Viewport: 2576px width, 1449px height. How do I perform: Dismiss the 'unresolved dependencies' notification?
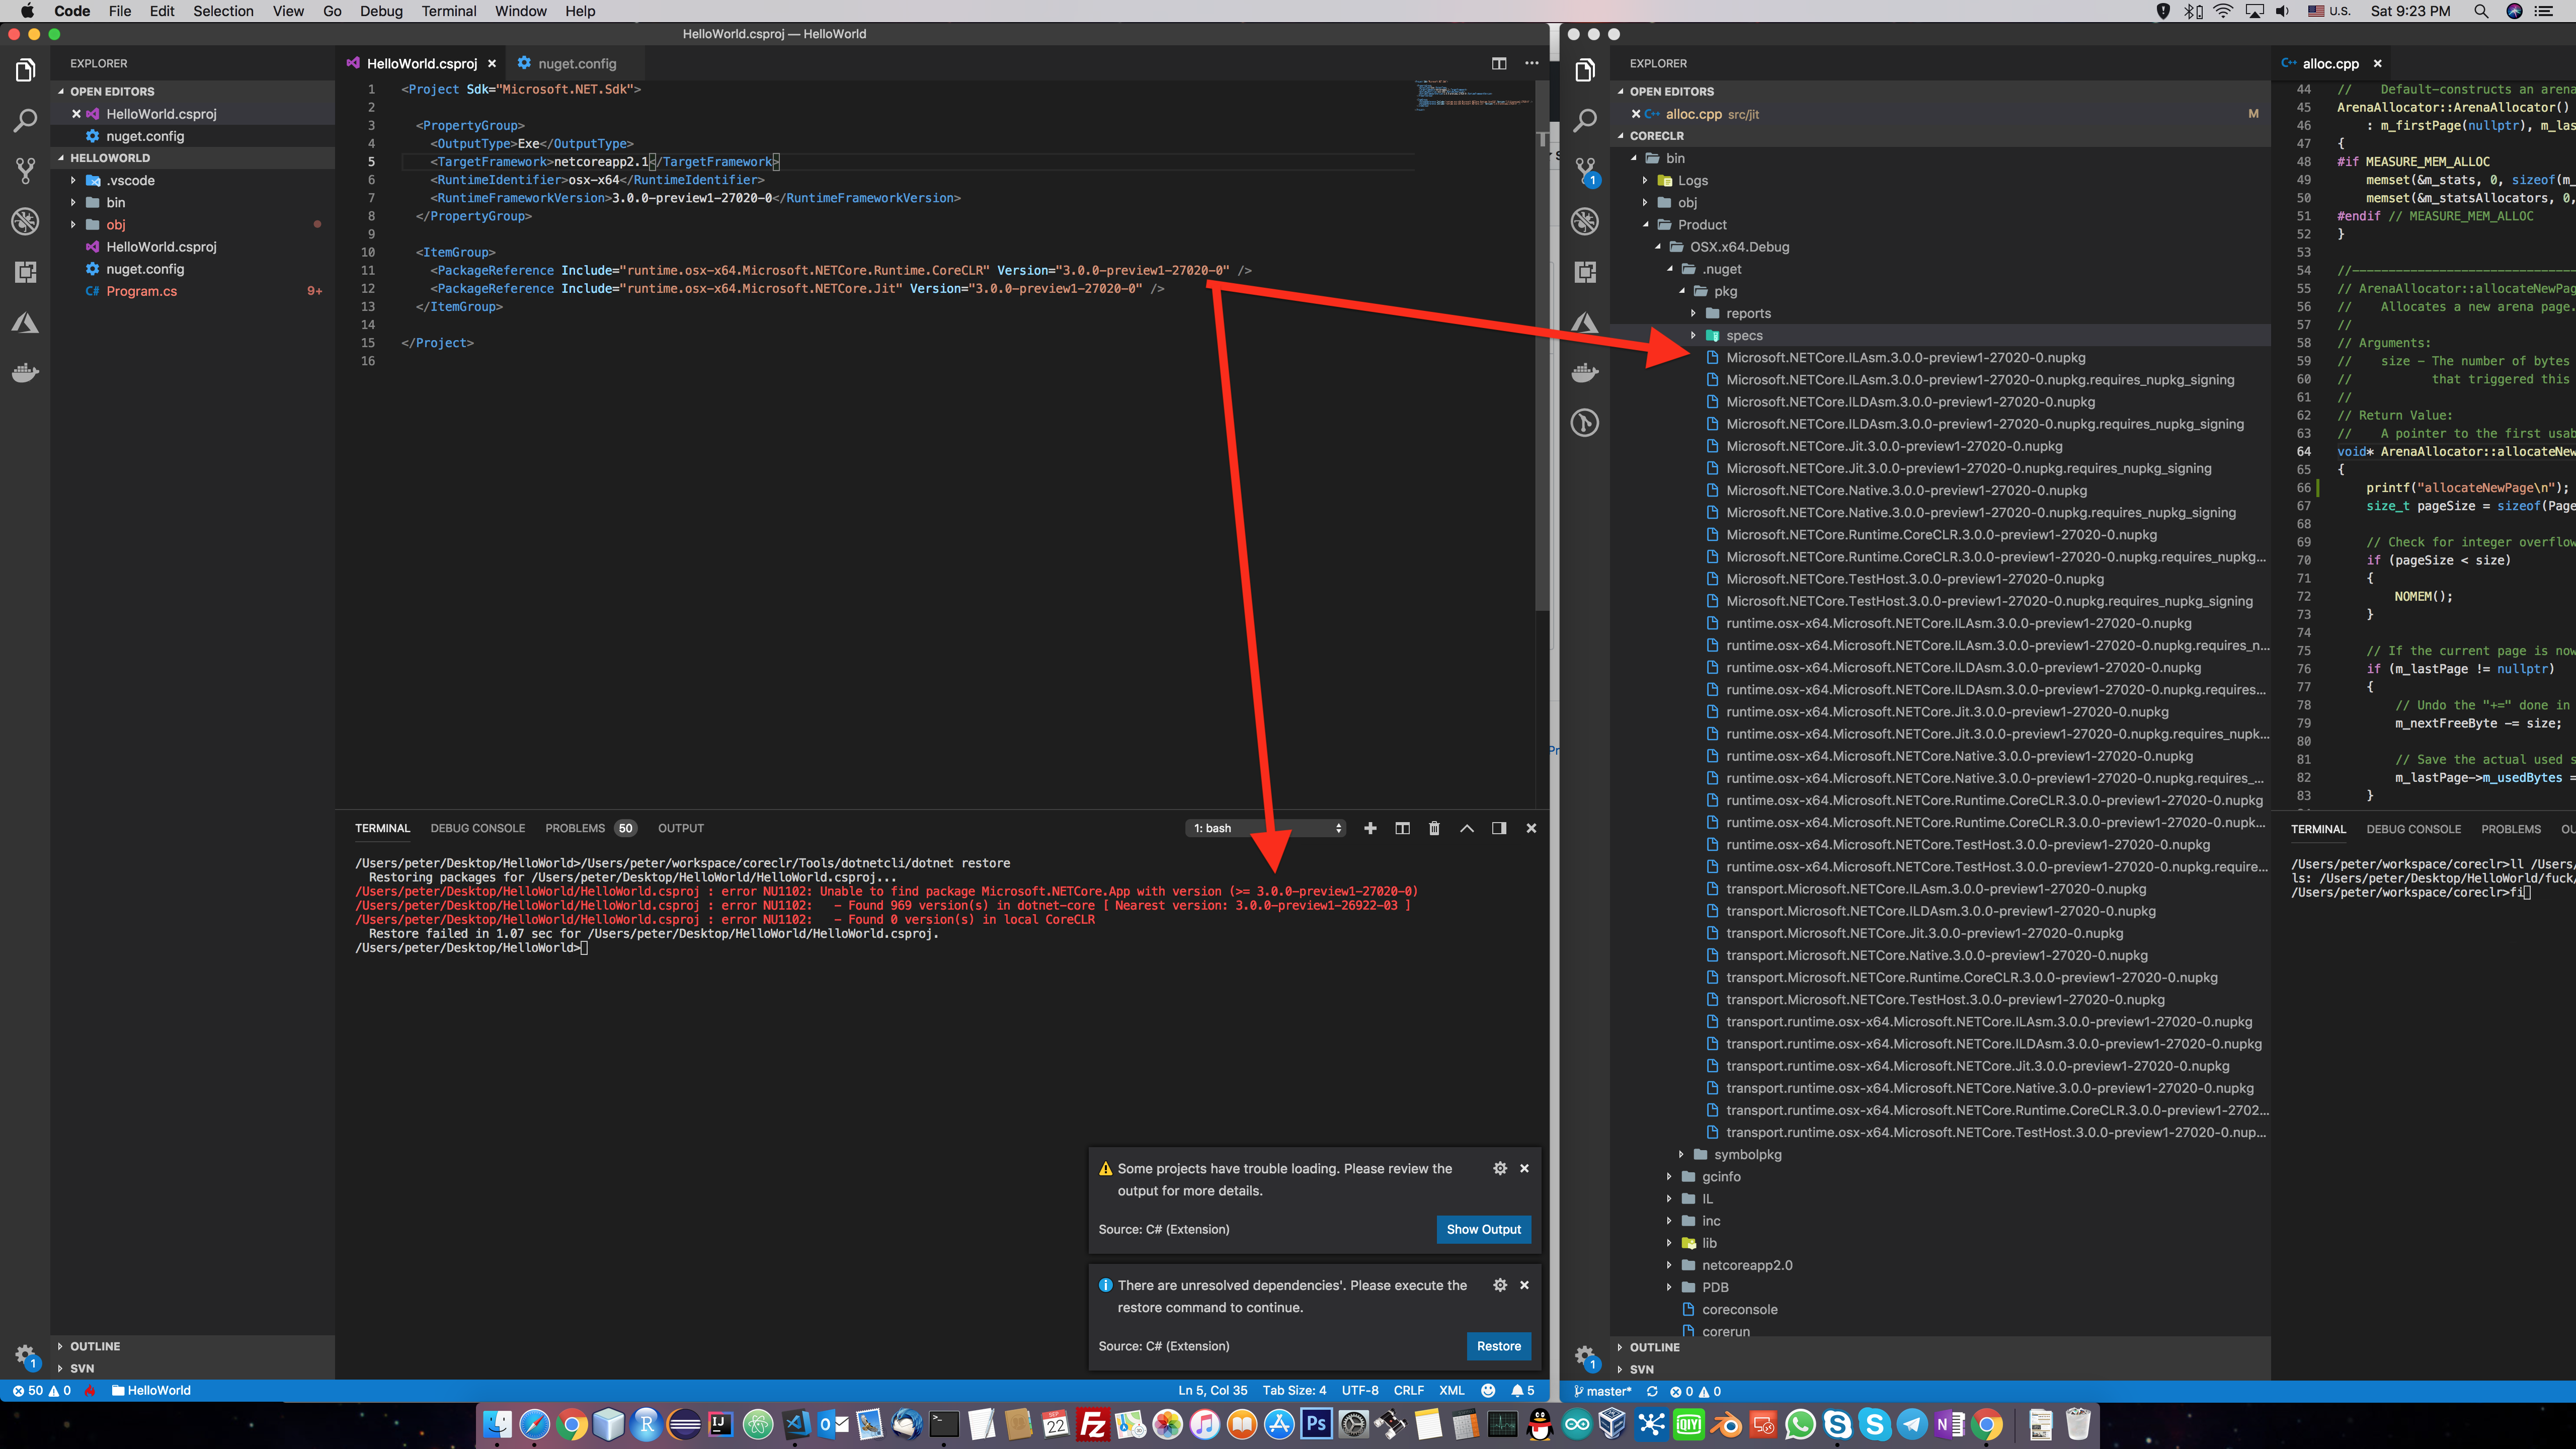[x=1524, y=1285]
